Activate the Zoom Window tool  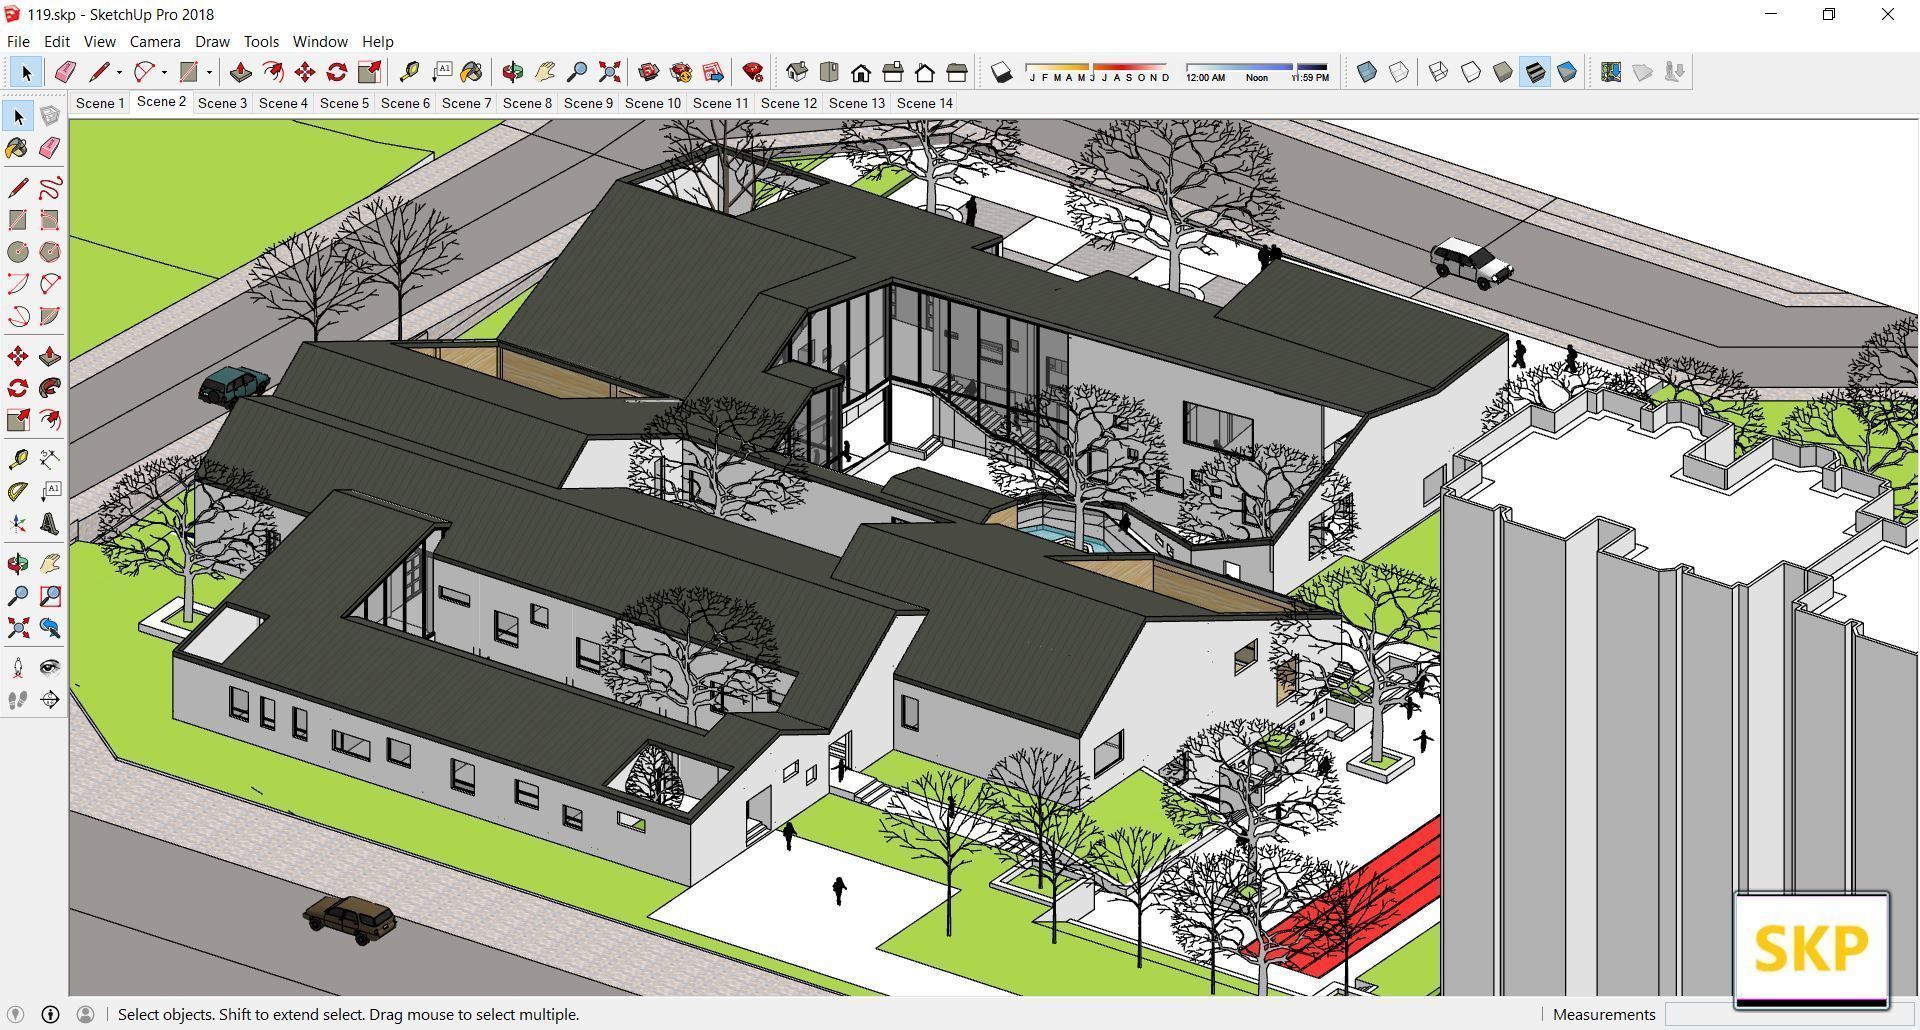50,596
